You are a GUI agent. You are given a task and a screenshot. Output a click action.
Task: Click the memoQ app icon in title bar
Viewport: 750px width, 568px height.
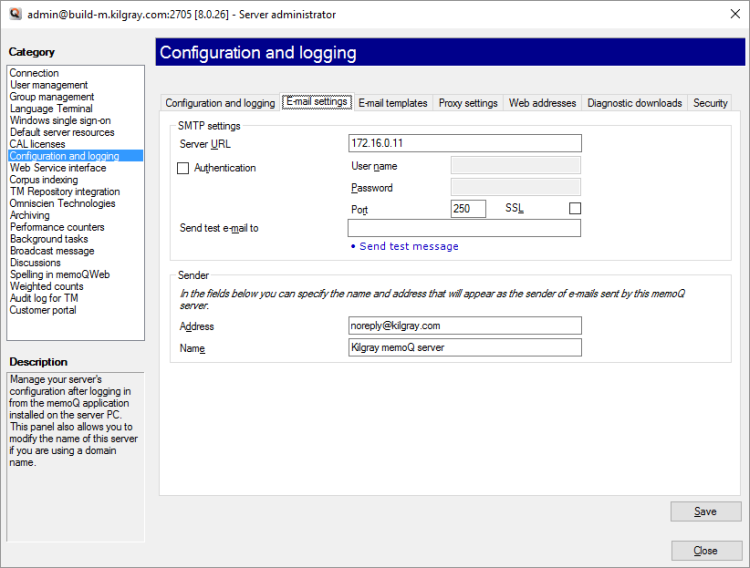coord(14,14)
